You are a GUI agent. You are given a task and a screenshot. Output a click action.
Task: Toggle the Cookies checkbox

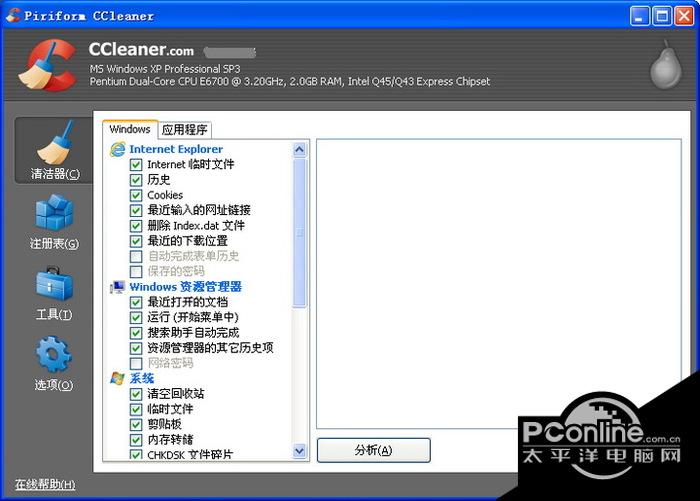(x=136, y=195)
